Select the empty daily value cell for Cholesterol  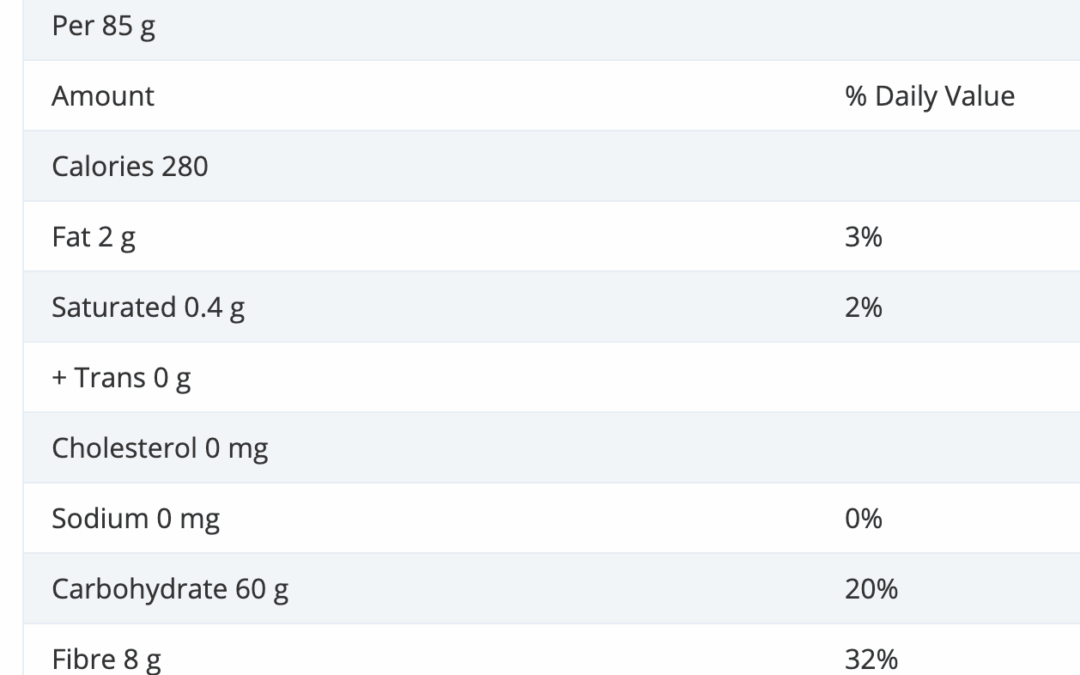click(929, 448)
